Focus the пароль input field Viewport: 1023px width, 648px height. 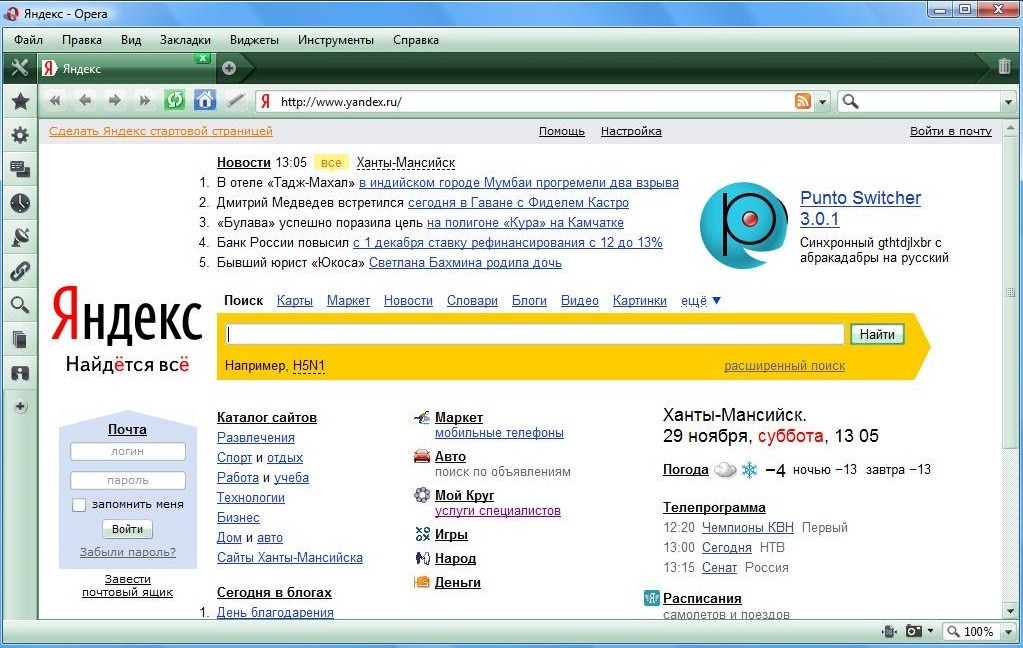128,480
